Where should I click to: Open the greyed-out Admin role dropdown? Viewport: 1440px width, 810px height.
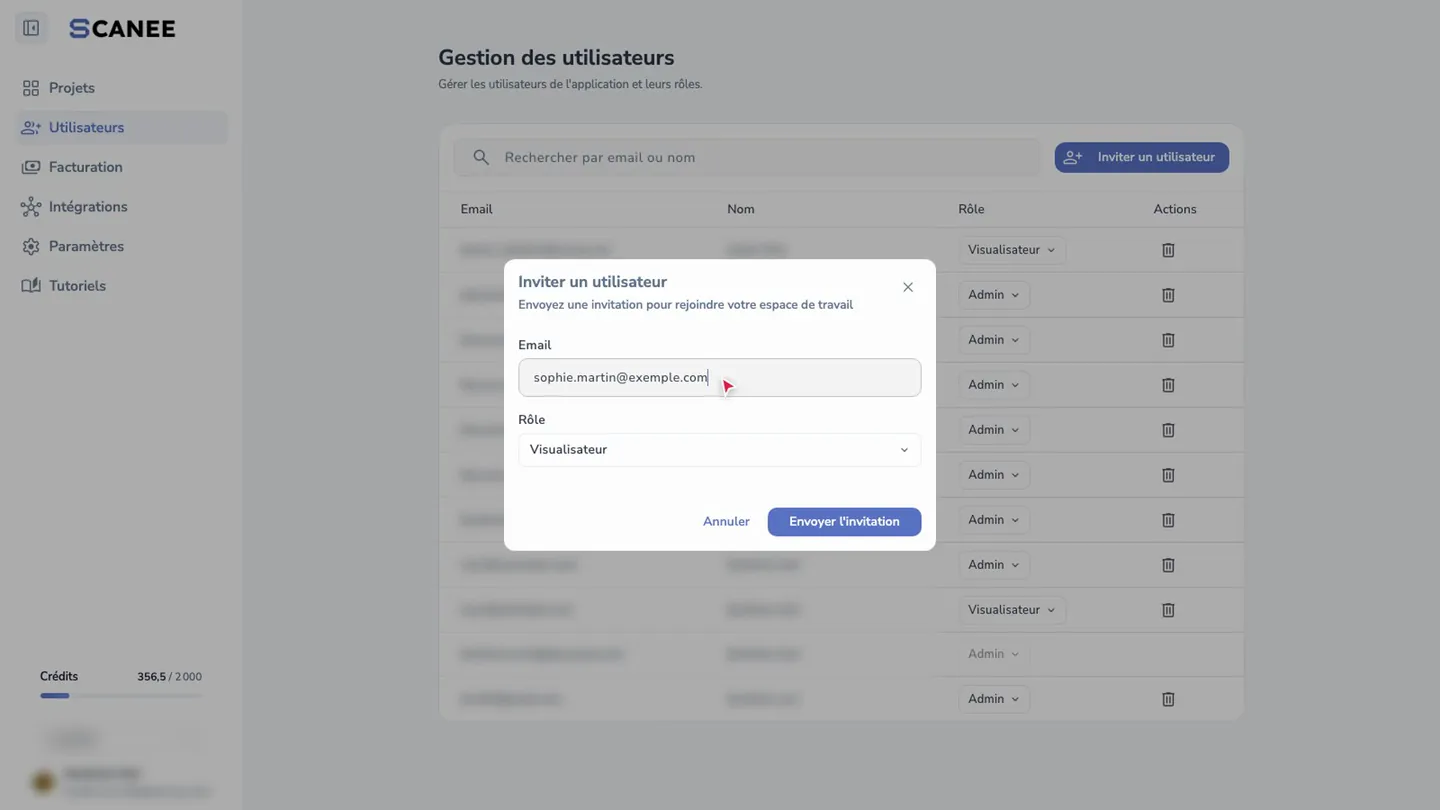pos(993,654)
